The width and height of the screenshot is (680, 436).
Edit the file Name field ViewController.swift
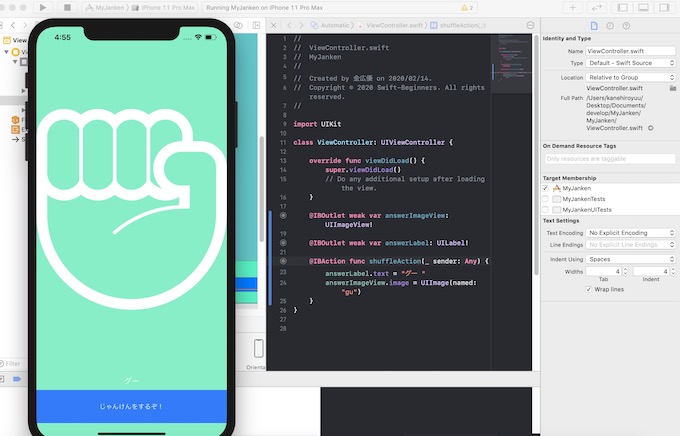[x=631, y=51]
